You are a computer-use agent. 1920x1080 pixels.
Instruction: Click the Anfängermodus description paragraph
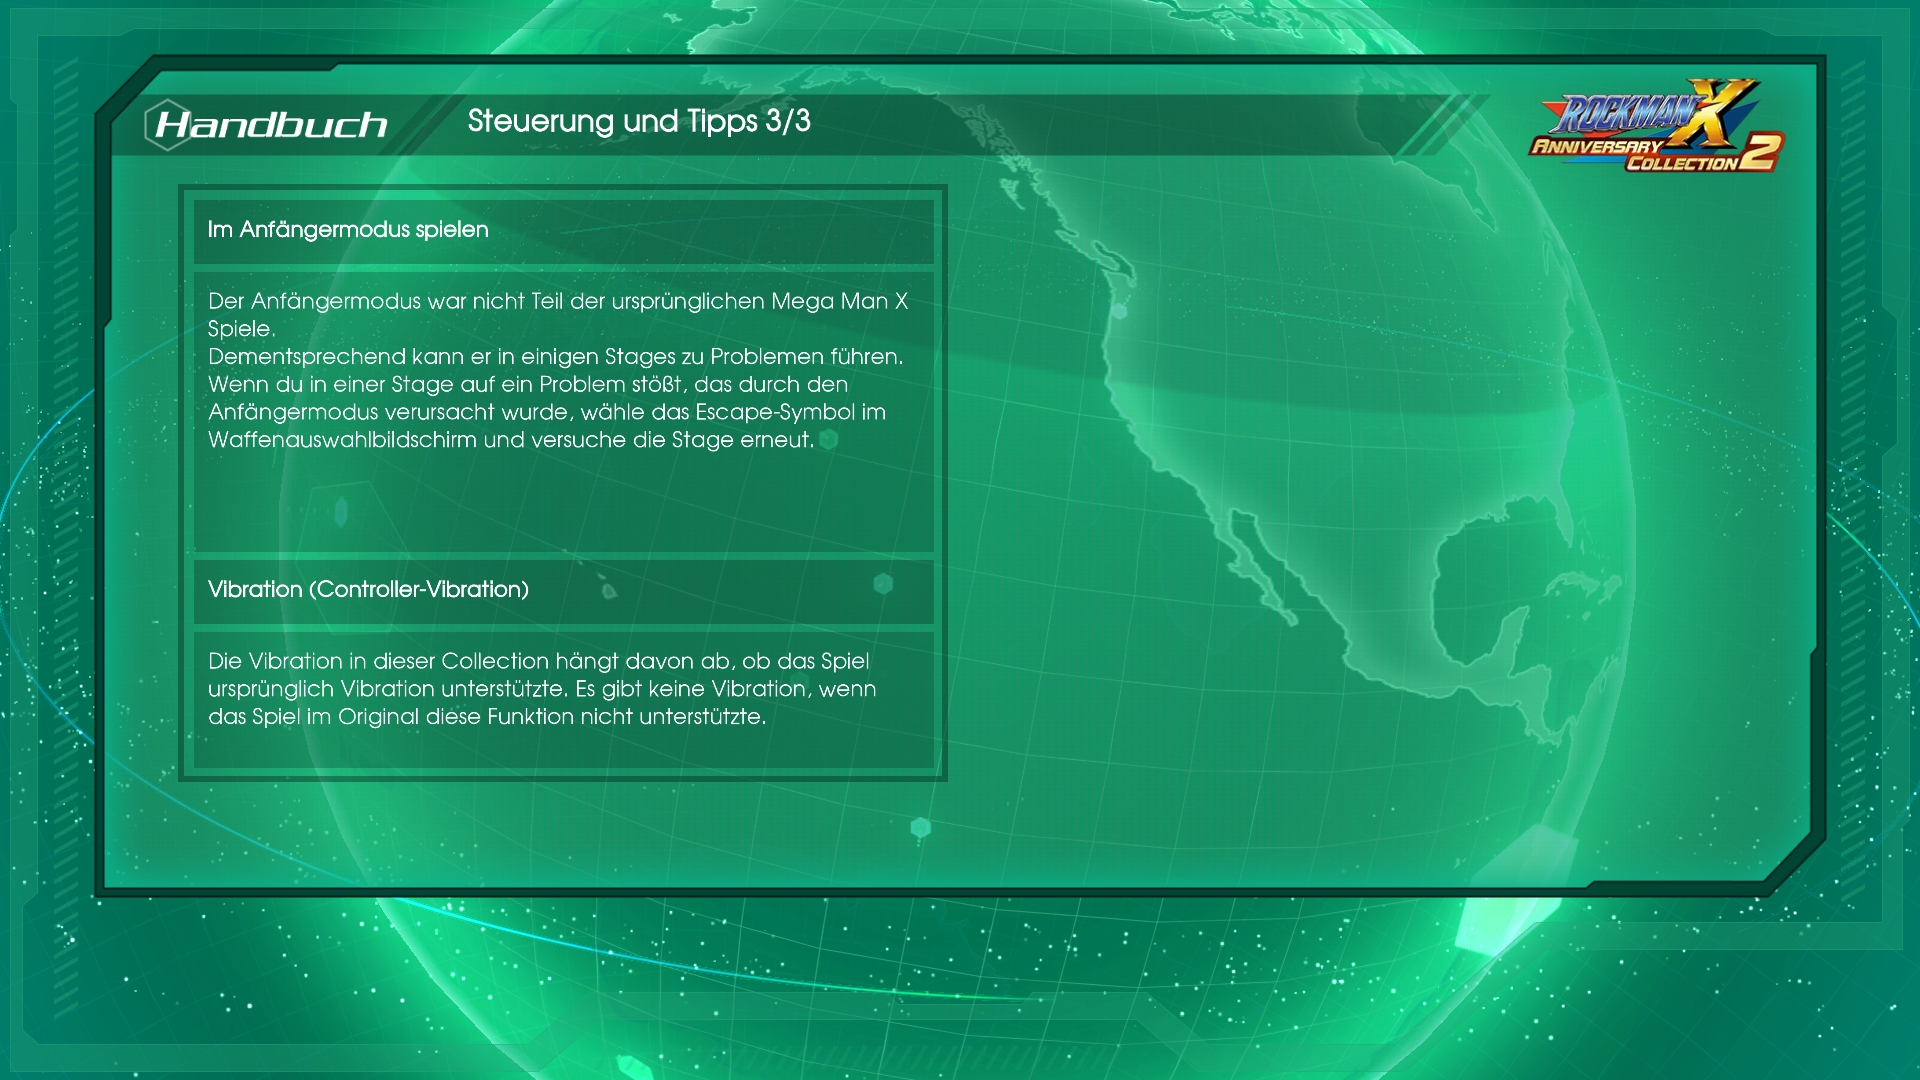(555, 370)
